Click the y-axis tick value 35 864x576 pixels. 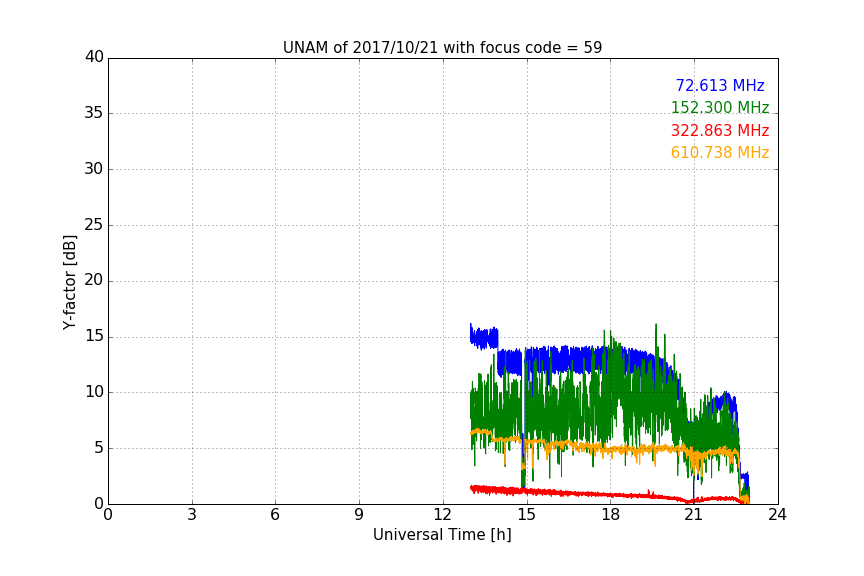94,113
